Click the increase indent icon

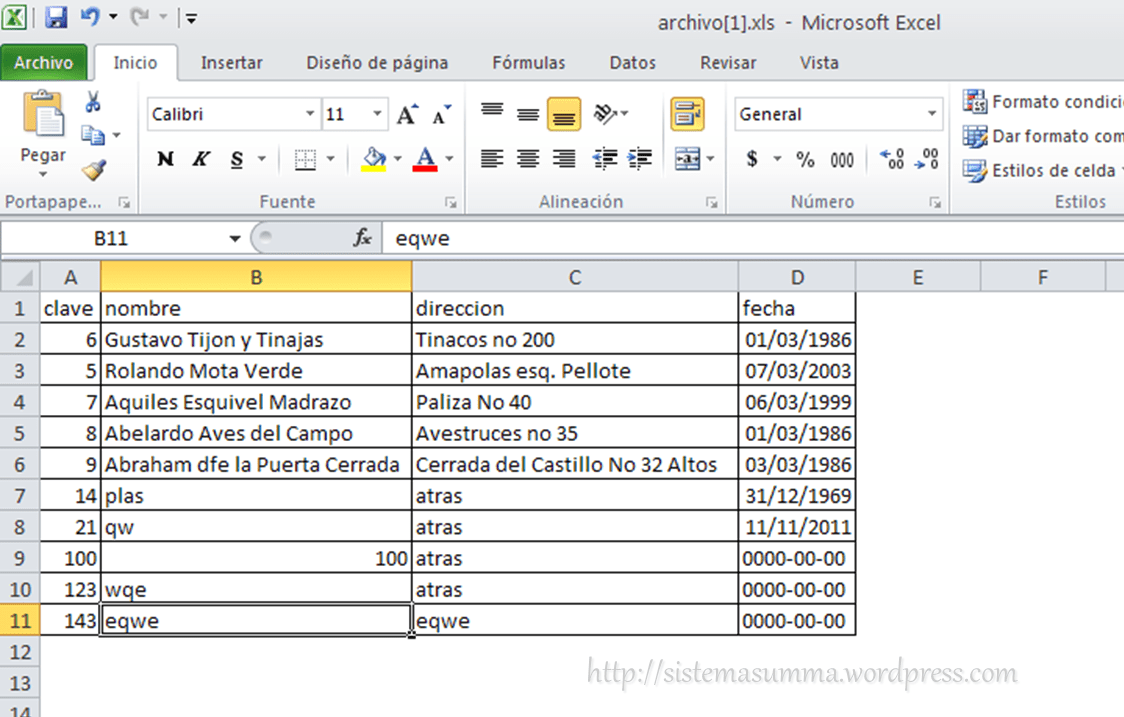click(x=639, y=159)
